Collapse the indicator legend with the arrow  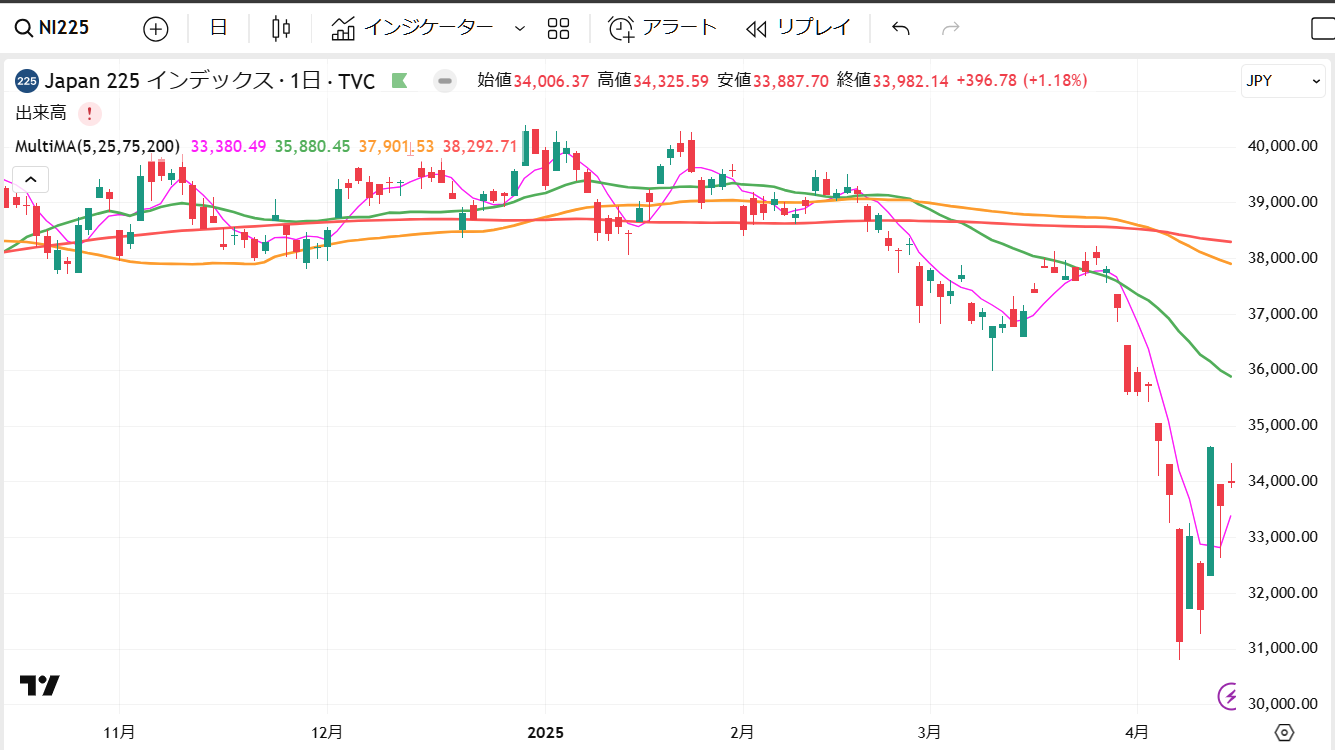(31, 180)
